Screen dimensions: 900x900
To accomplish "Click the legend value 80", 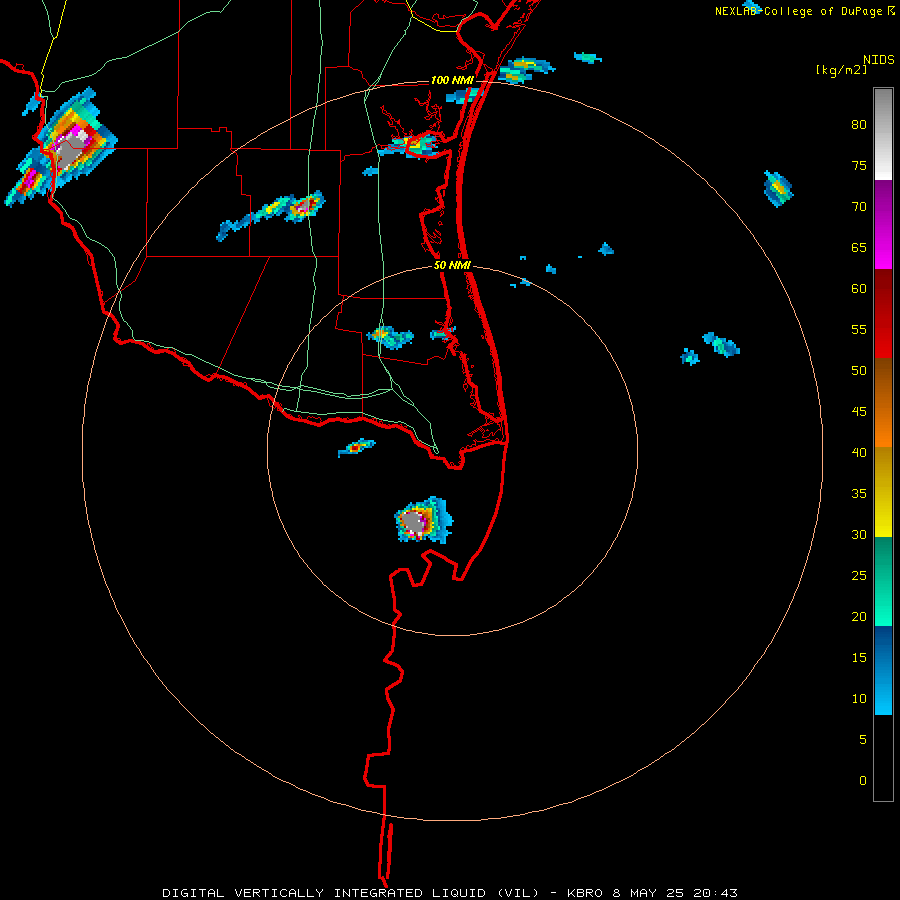I will [859, 125].
